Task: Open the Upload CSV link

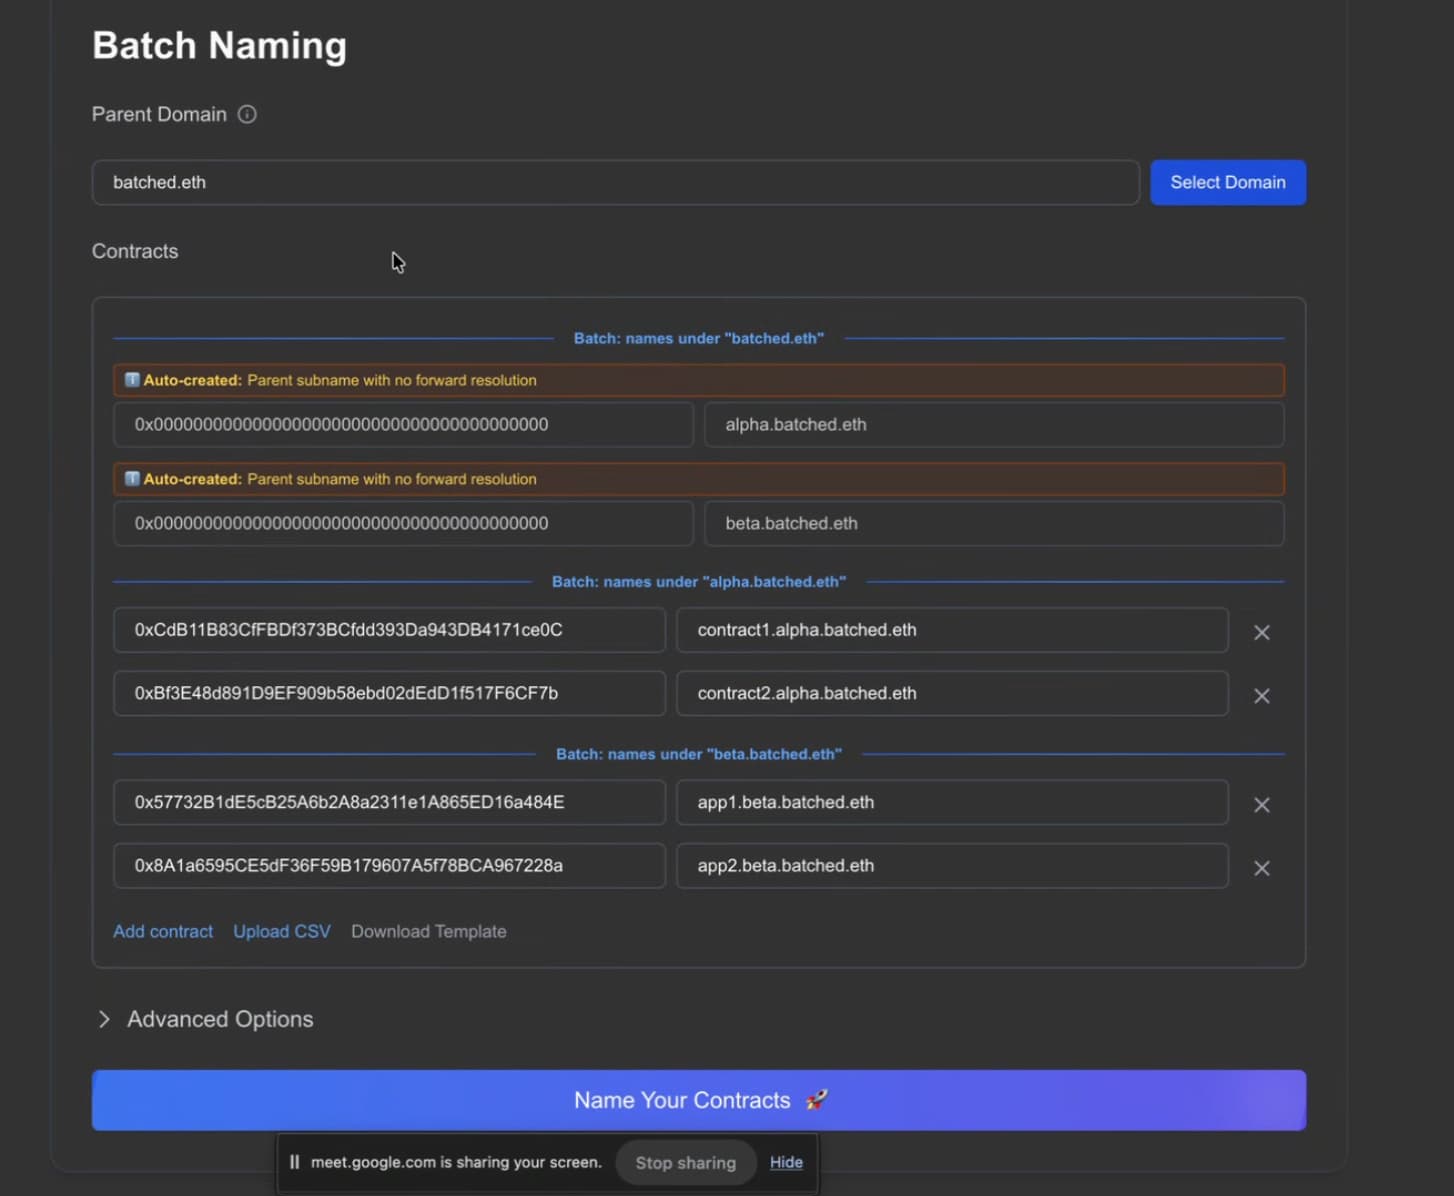Action: [281, 931]
